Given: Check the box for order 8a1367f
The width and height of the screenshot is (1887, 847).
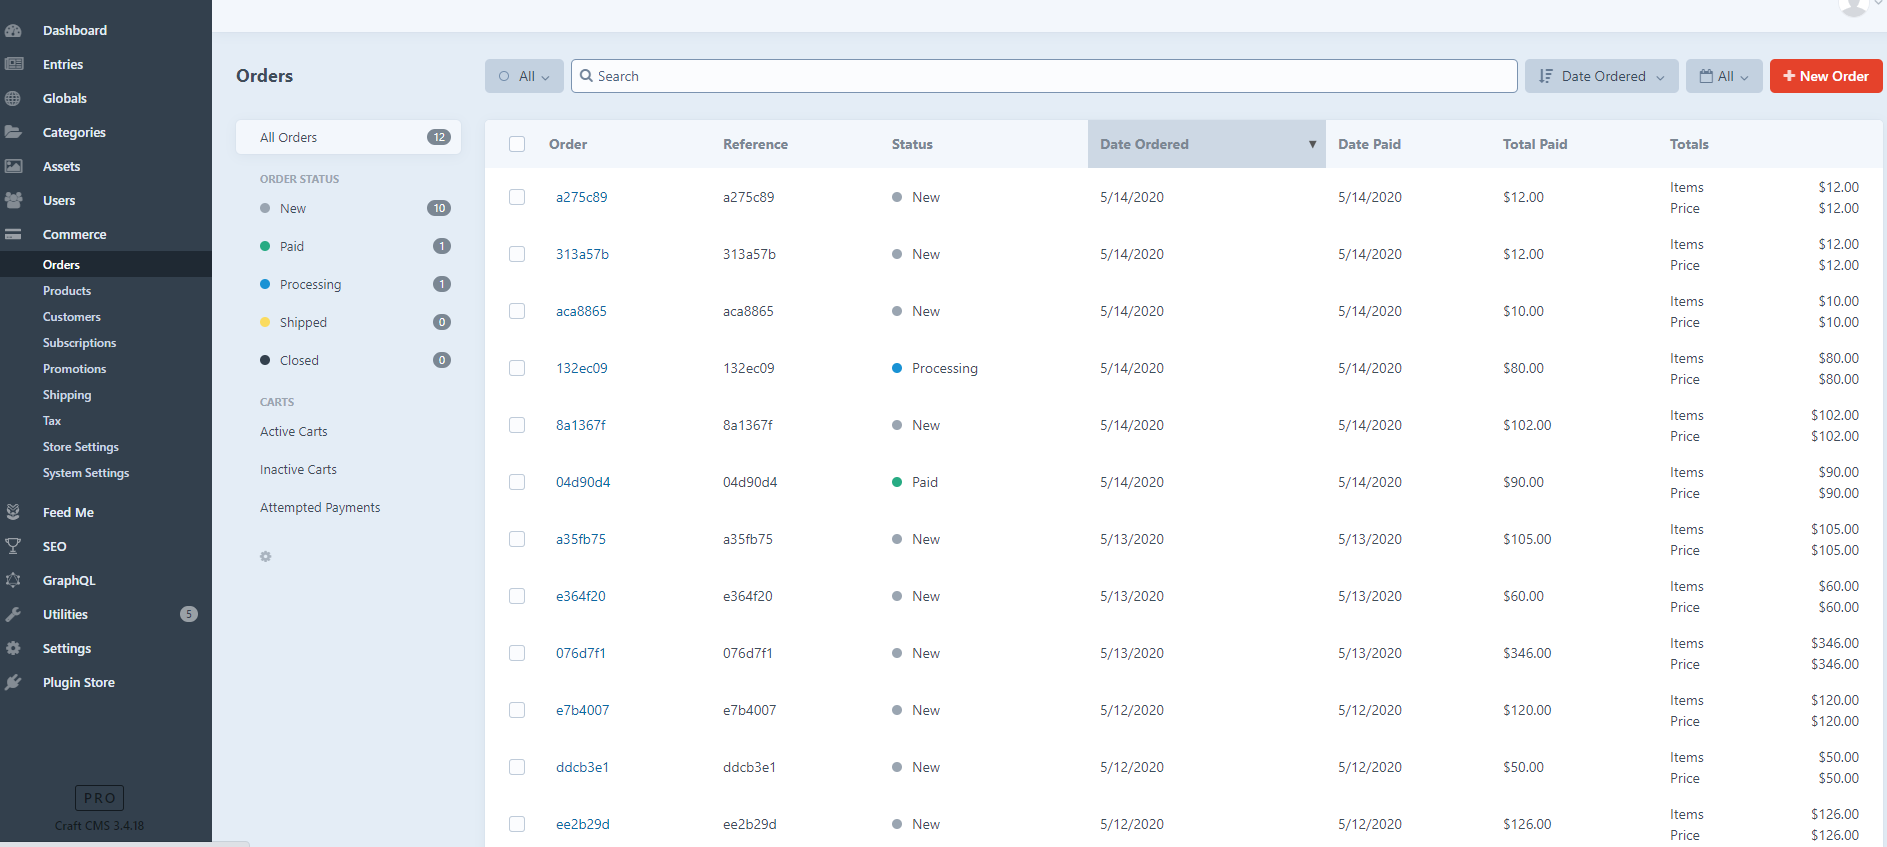Looking at the screenshot, I should pyautogui.click(x=517, y=425).
